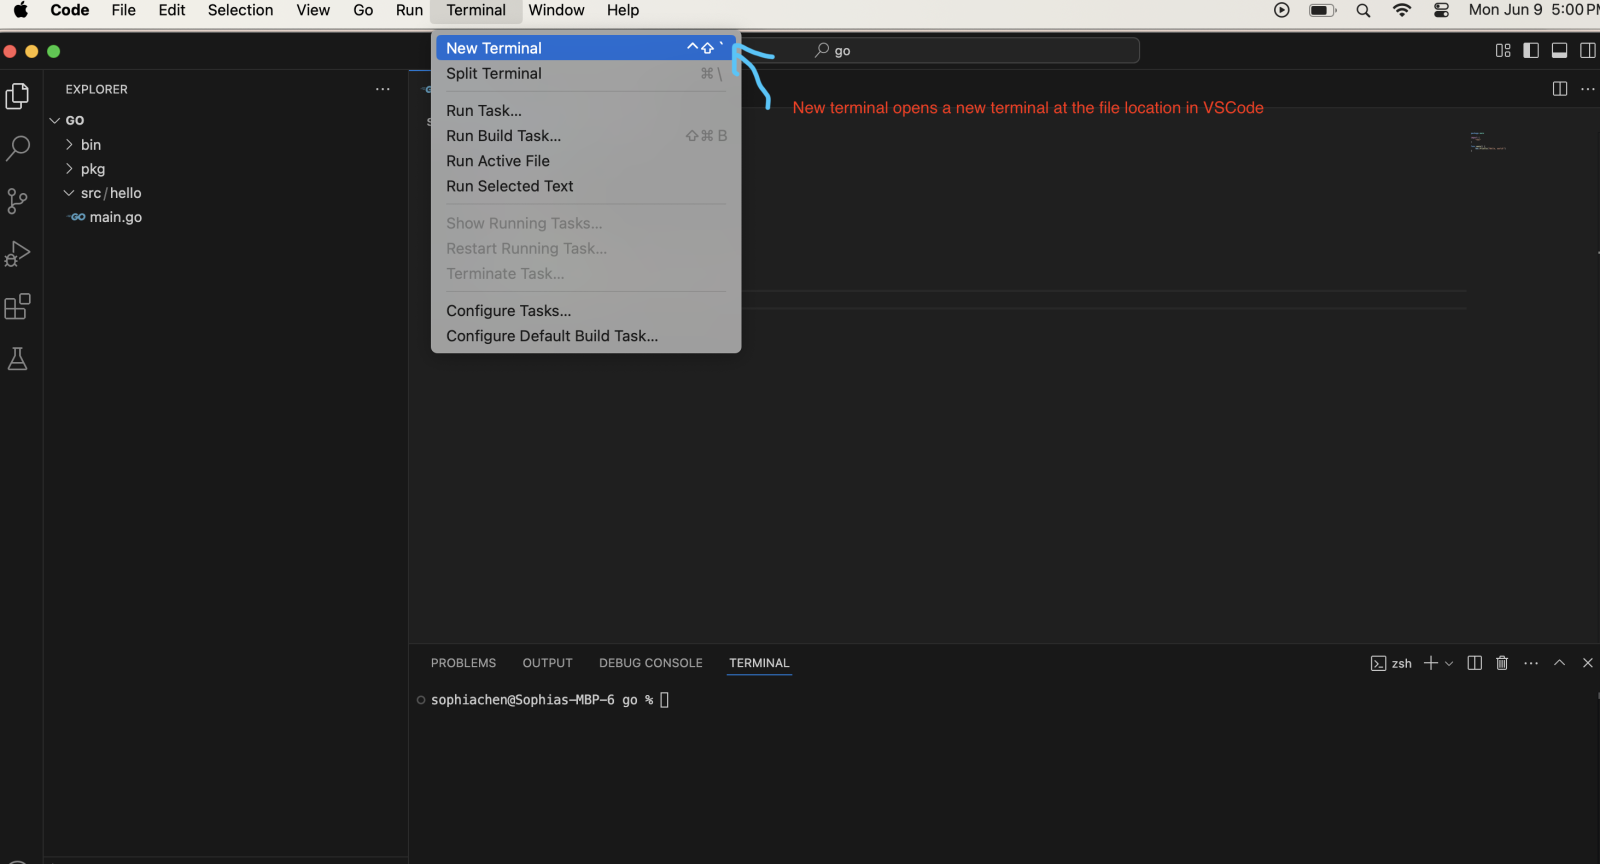Viewport: 1600px width, 864px height.
Task: Open the Run menu
Action: click(409, 10)
